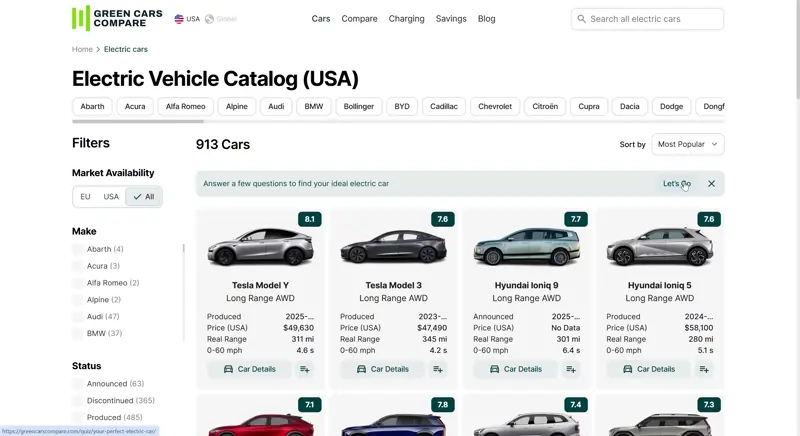This screenshot has width=800, height=436.
Task: Filter by the Chevrolet brand chip
Action: tap(495, 107)
